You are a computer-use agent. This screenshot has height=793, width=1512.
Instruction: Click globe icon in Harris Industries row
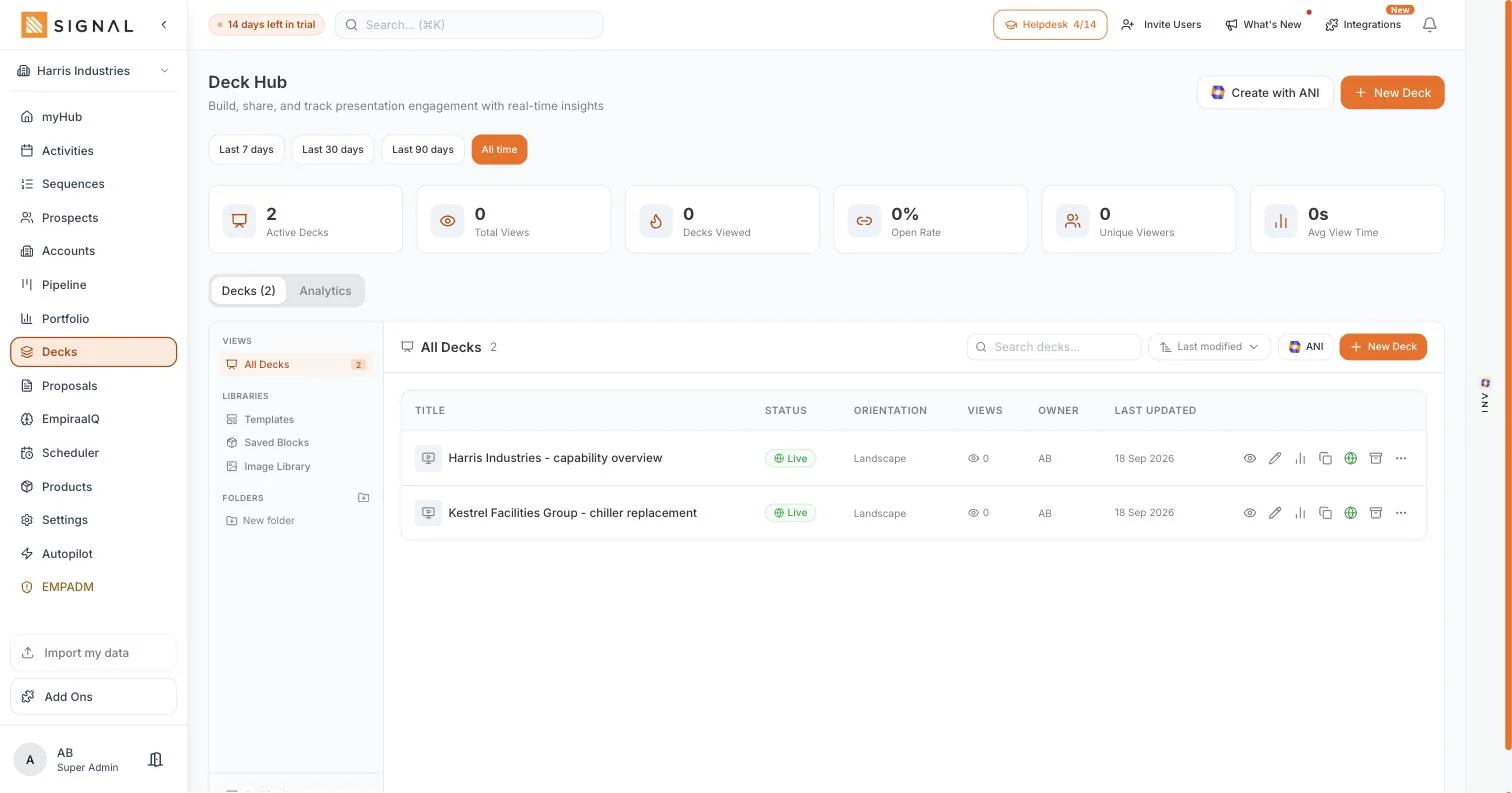(x=1350, y=458)
